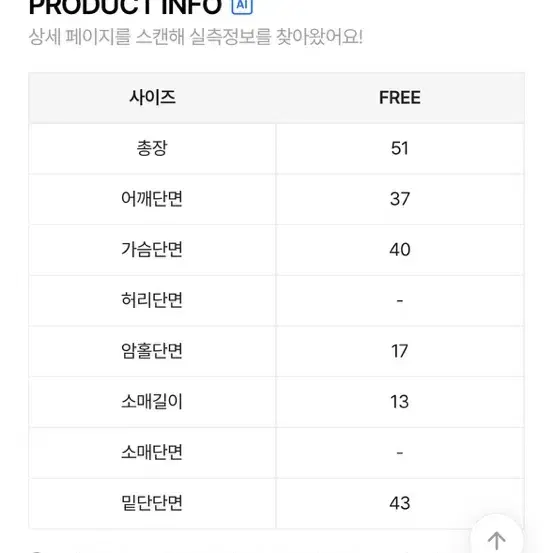The width and height of the screenshot is (553, 553).
Task: Select the 어깨단면 row label
Action: click(152, 199)
